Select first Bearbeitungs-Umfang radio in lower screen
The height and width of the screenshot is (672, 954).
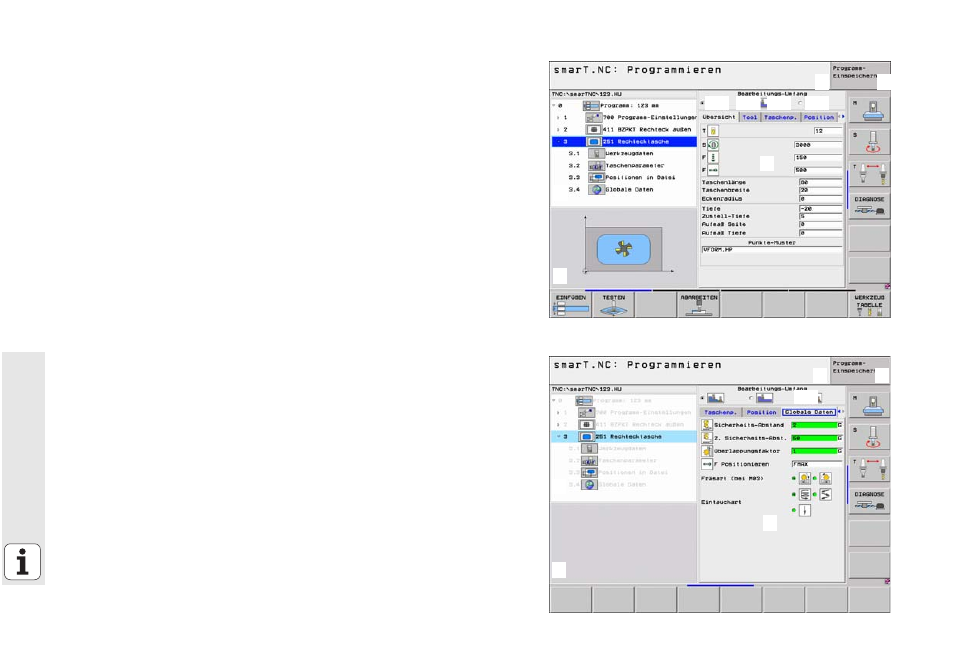(702, 398)
